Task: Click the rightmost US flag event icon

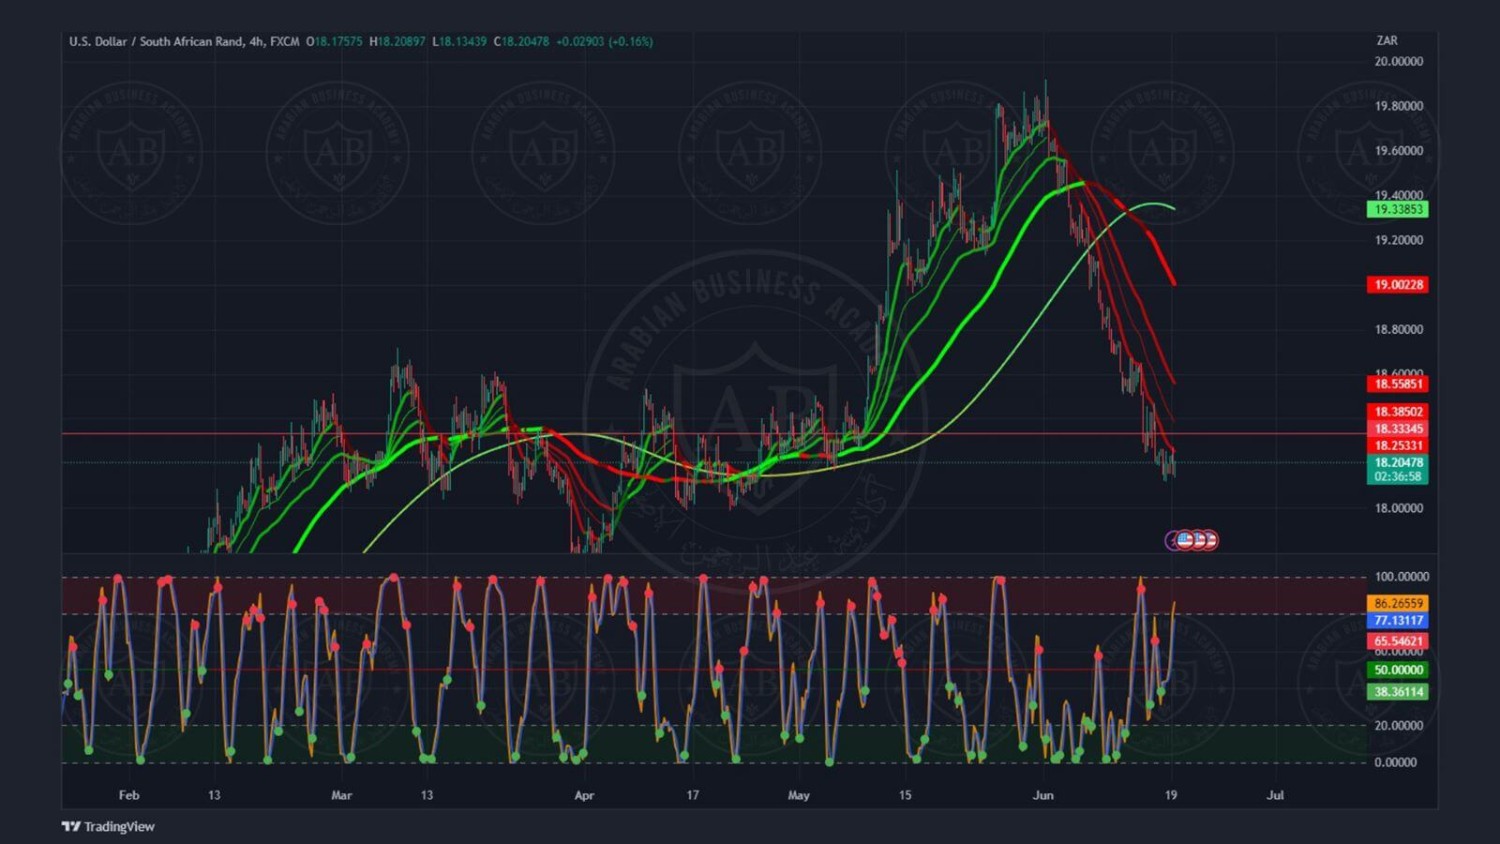Action: point(1210,540)
